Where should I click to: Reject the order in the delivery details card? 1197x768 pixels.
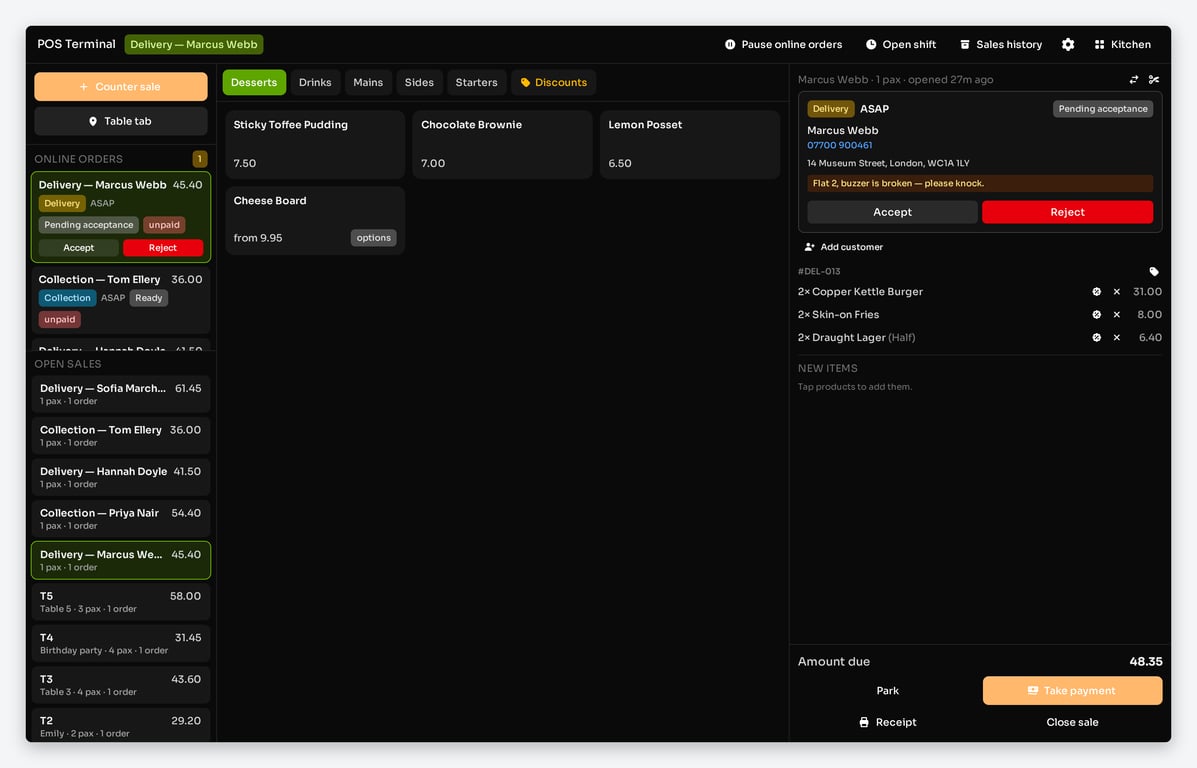click(1067, 212)
